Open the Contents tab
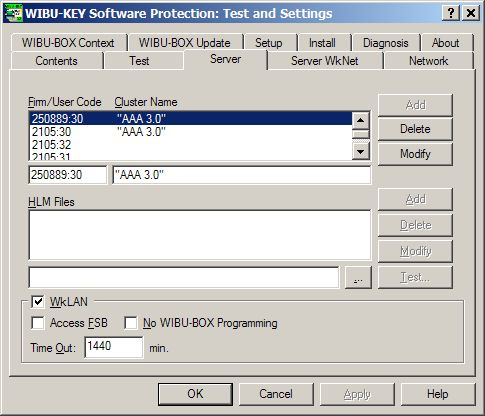The width and height of the screenshot is (485, 416). (x=56, y=61)
